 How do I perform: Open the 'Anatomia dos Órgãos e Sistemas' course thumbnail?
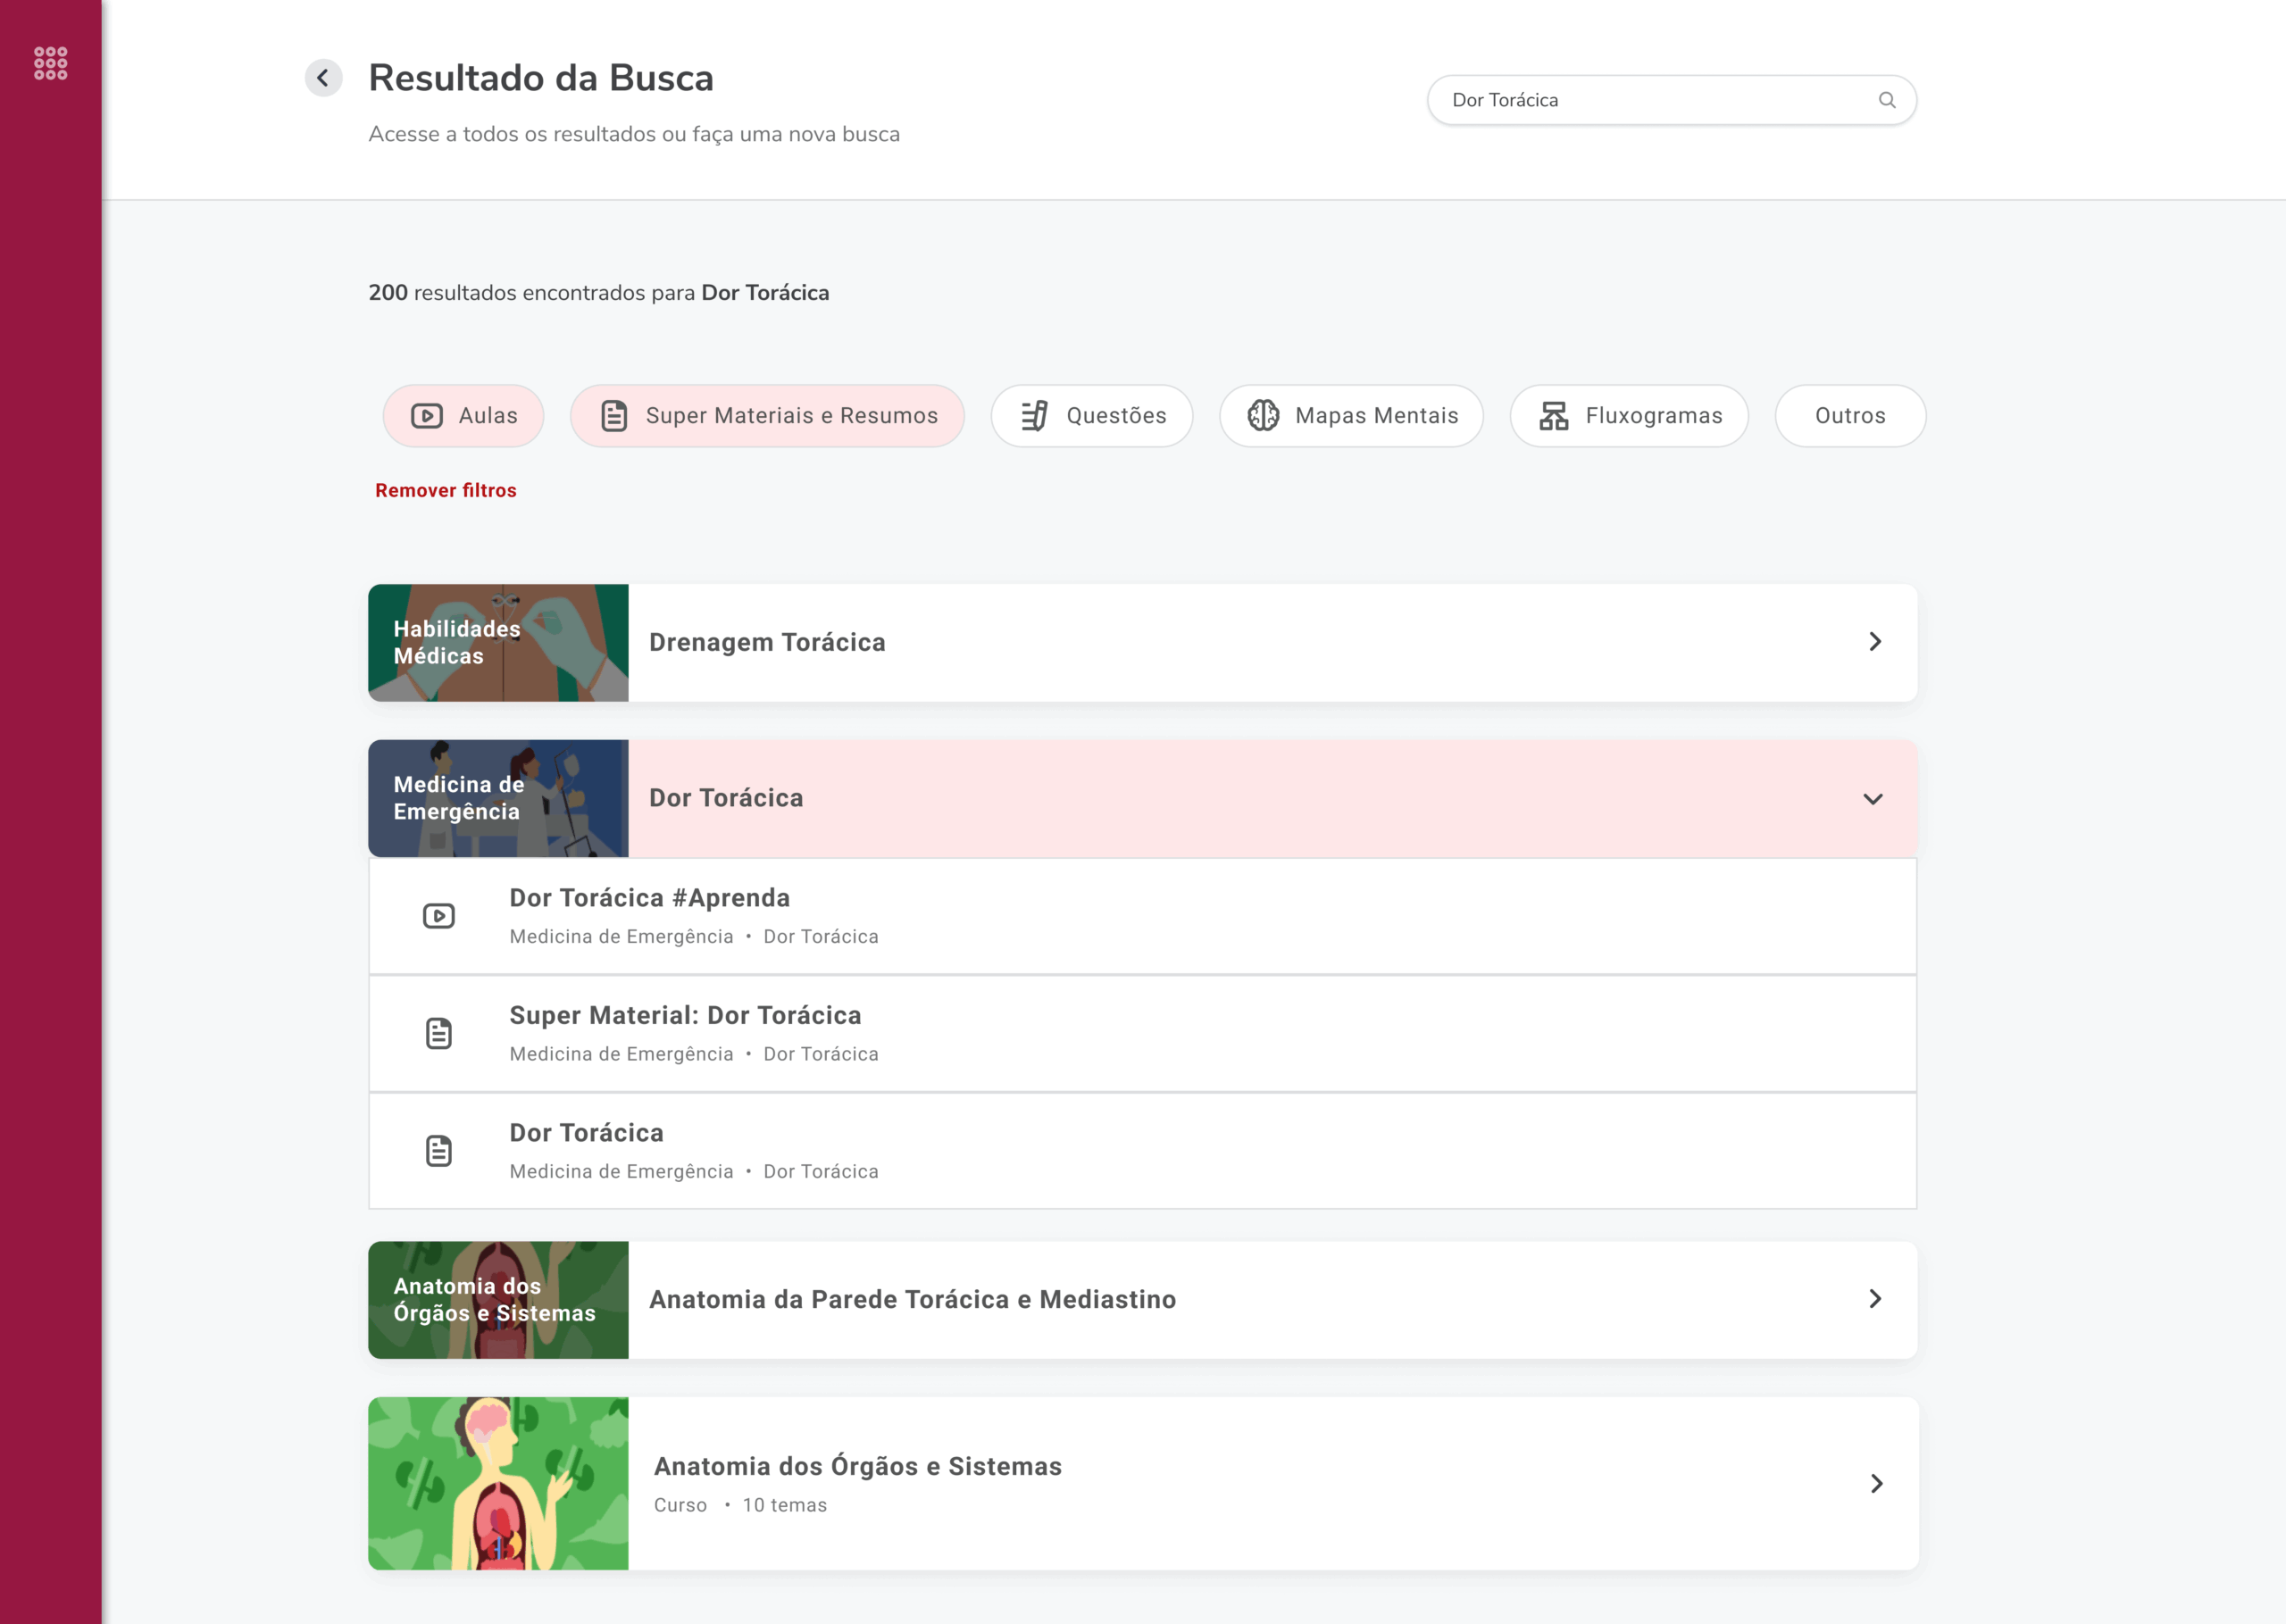[498, 1483]
